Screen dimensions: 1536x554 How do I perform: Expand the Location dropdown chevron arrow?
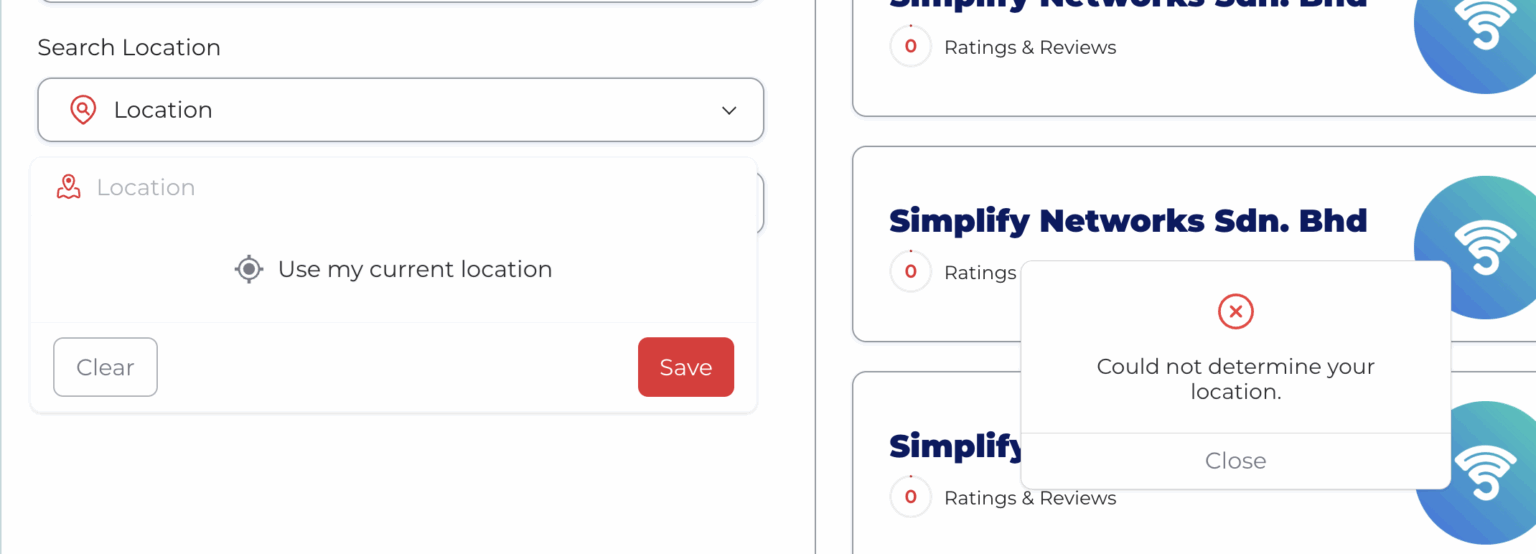729,110
